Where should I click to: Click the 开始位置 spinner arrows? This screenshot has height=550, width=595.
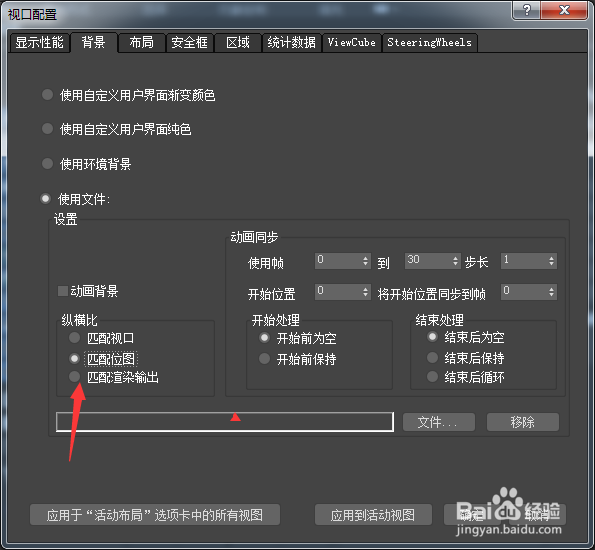pyautogui.click(x=365, y=292)
